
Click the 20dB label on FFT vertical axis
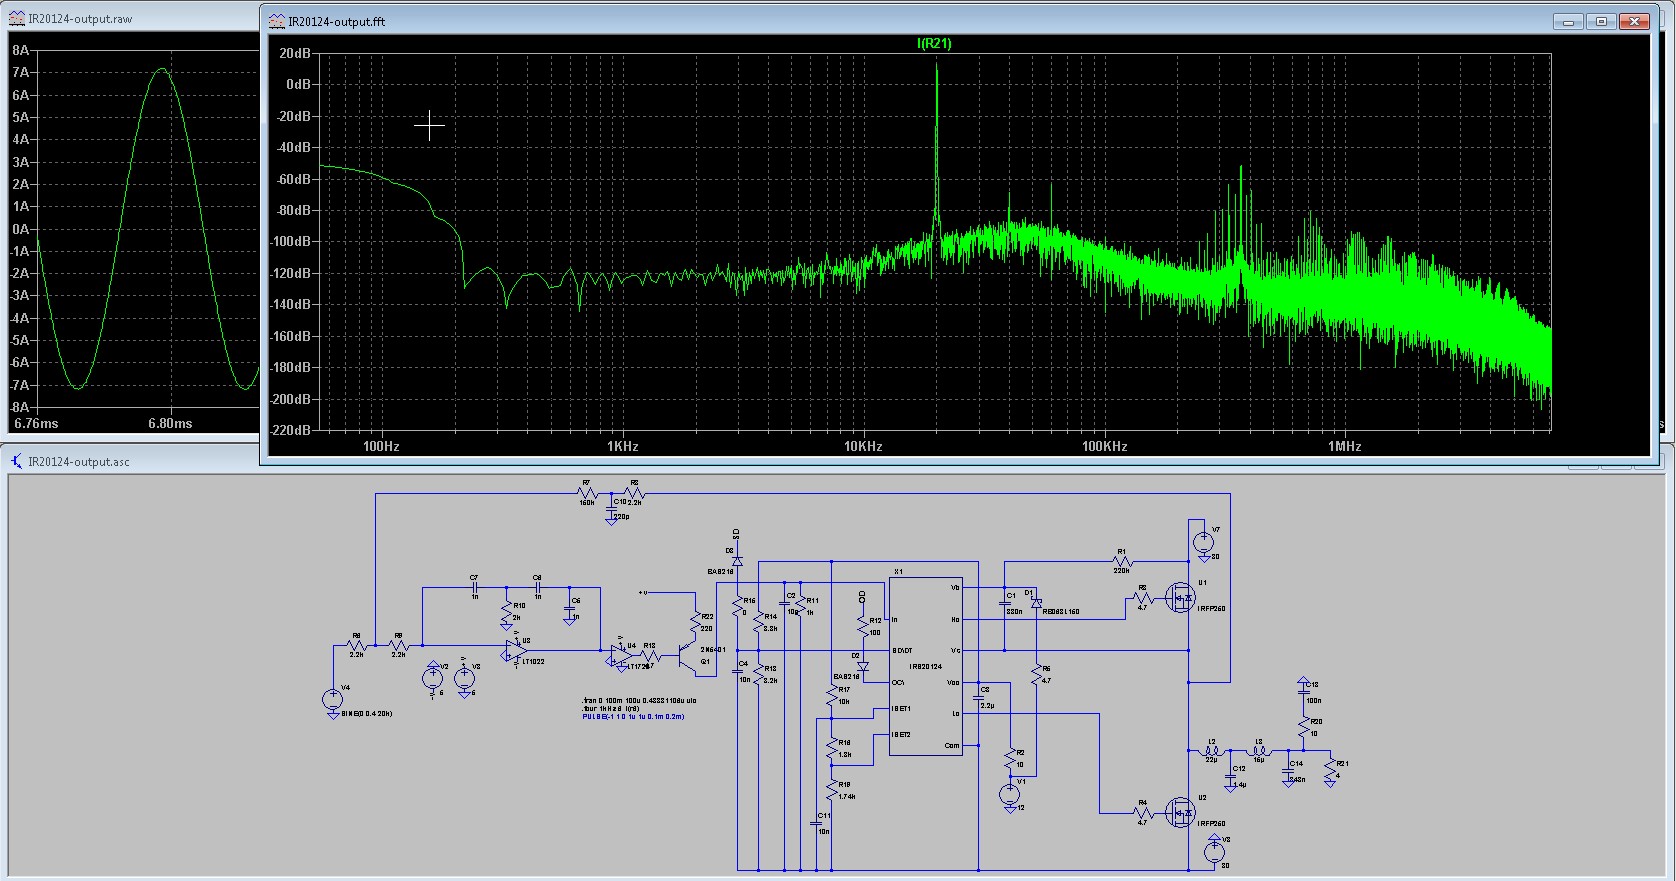(x=295, y=53)
